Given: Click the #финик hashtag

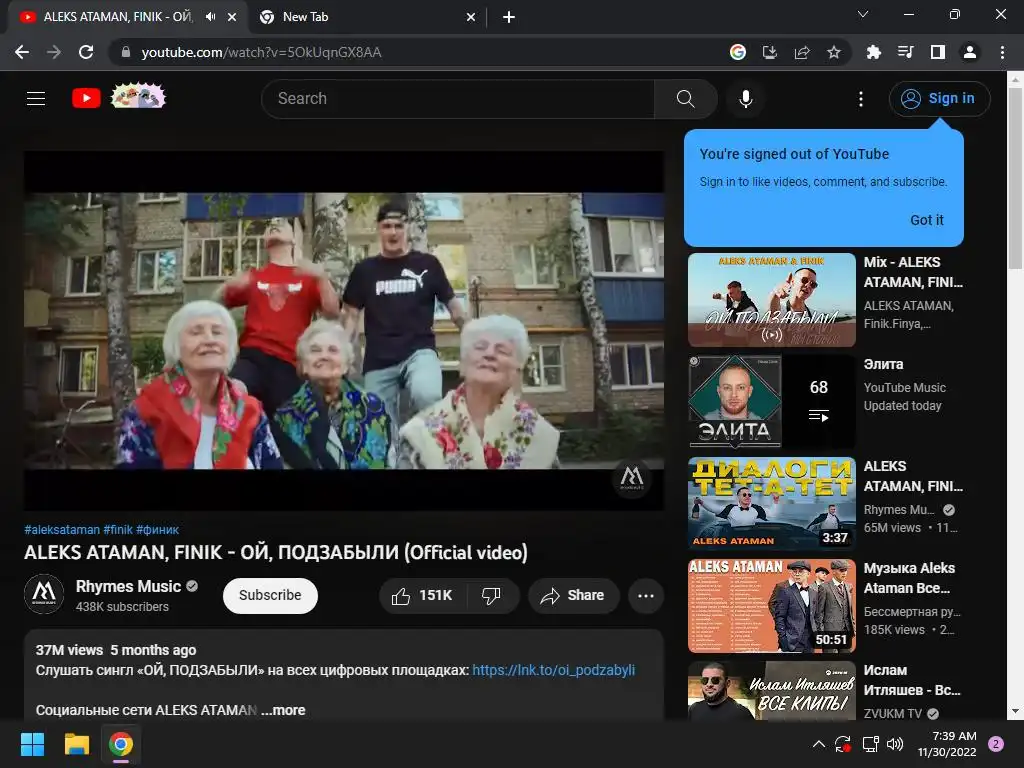Looking at the screenshot, I should (157, 530).
